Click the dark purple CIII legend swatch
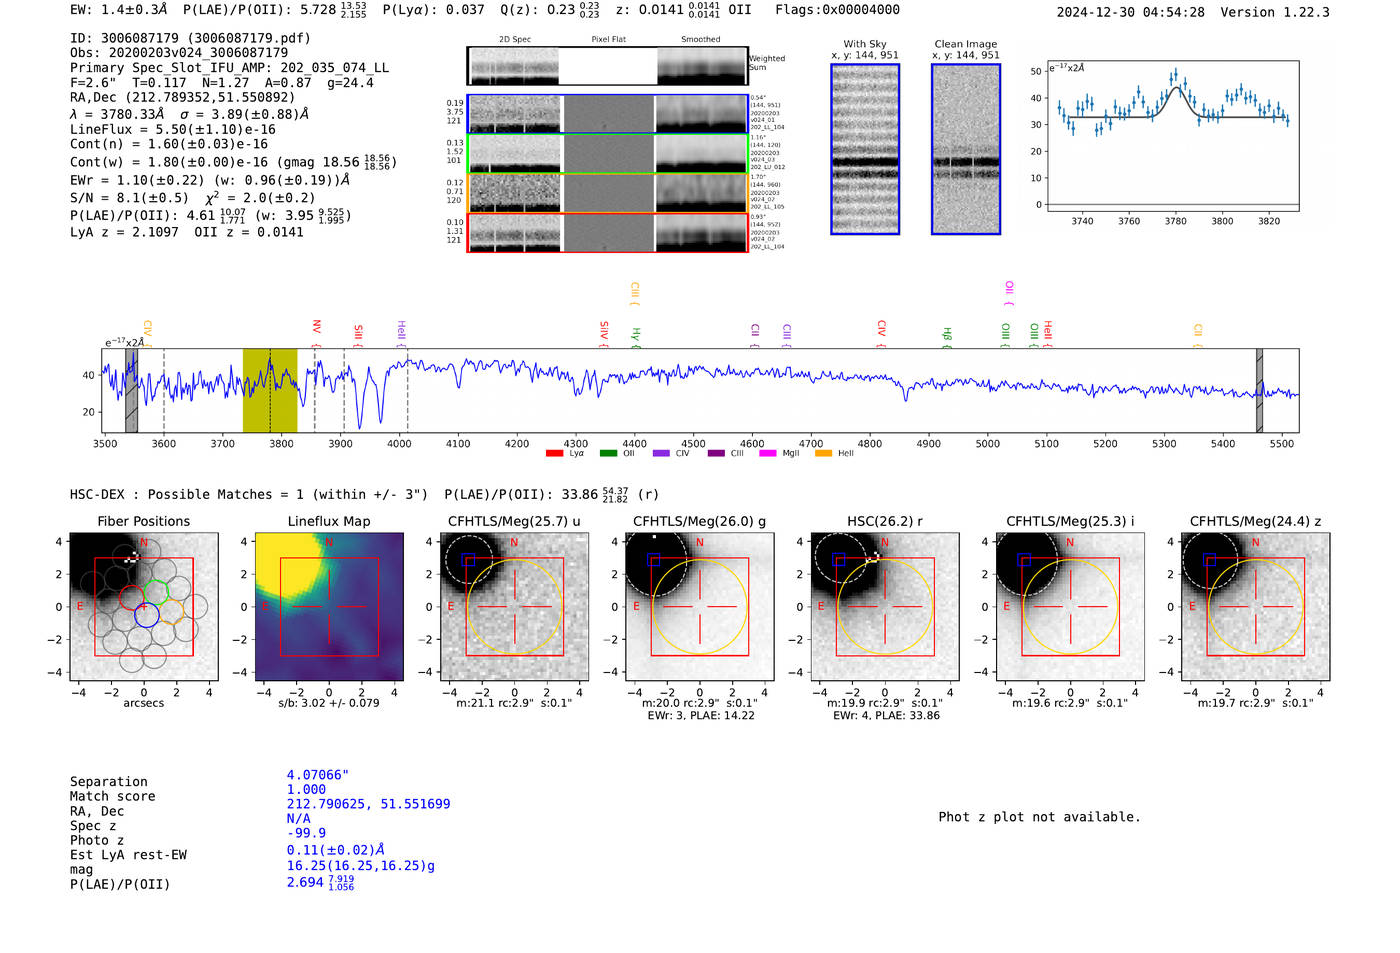 (x=716, y=453)
